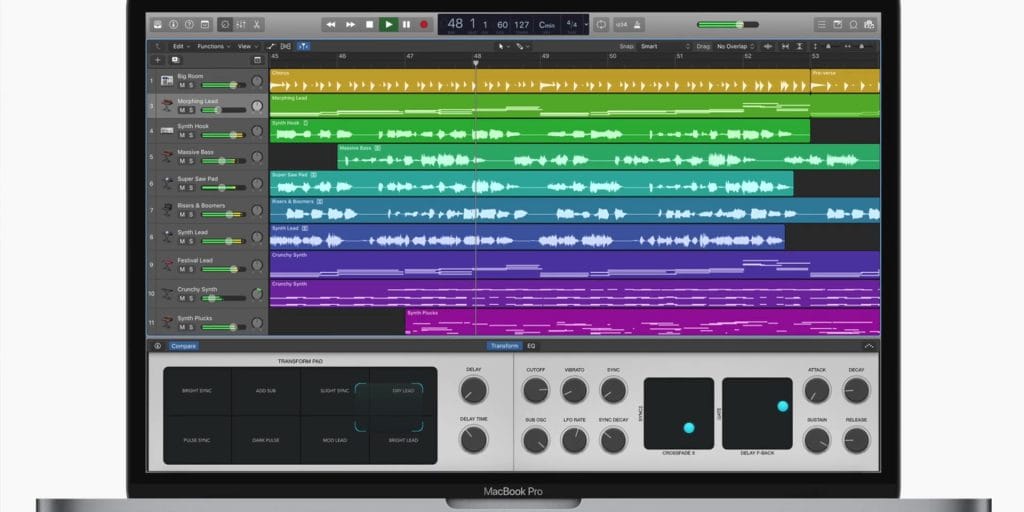The image size is (1024, 512).
Task: Toggle Show Automation button
Action: click(x=271, y=46)
